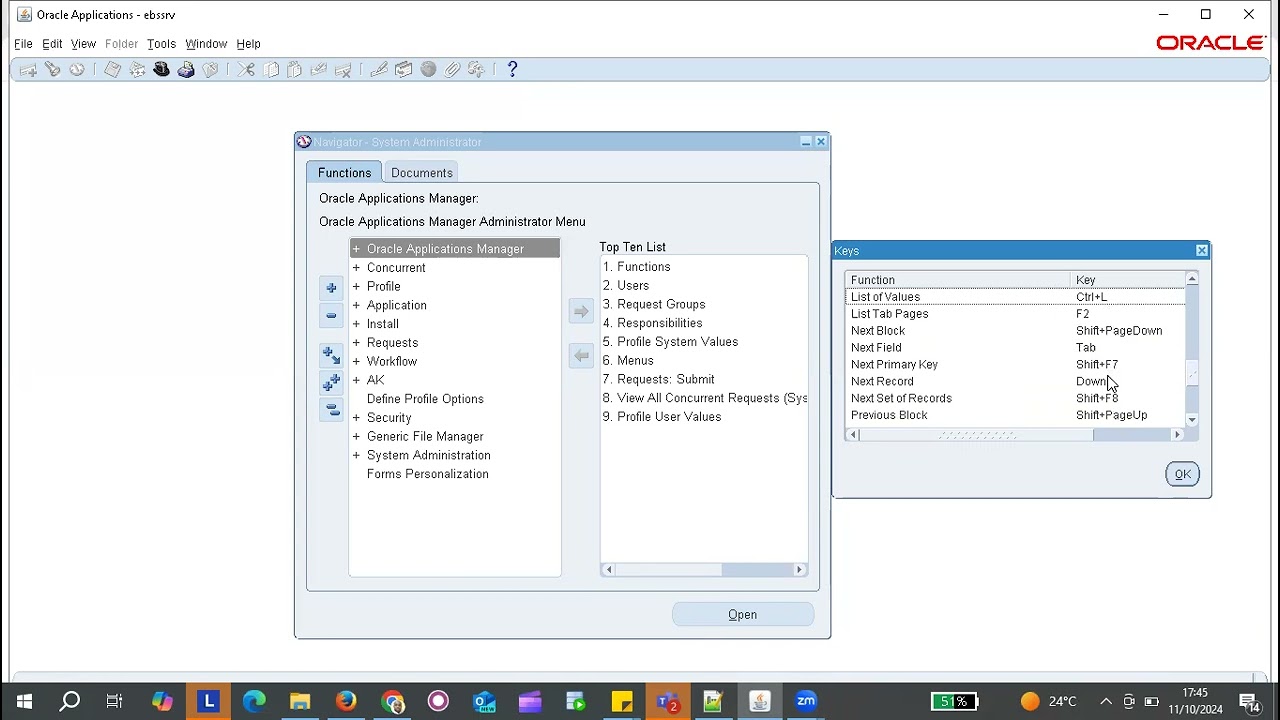Click the Collapse All button beside tree
This screenshot has height=720, width=1280.
[x=331, y=410]
